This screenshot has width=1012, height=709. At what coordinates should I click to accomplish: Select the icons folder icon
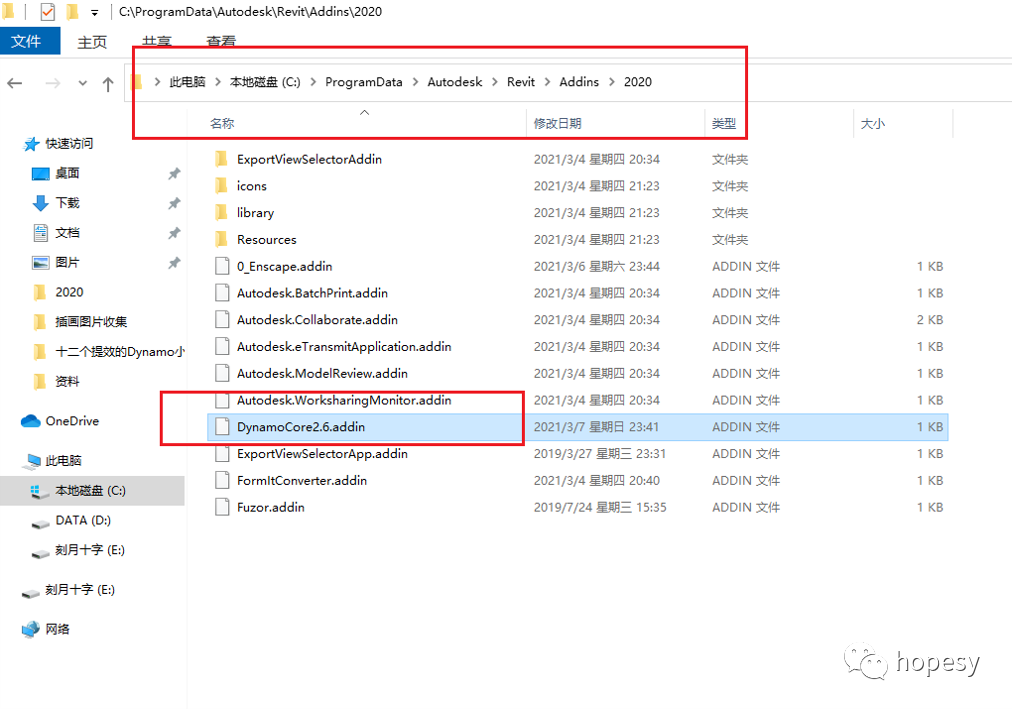[221, 186]
